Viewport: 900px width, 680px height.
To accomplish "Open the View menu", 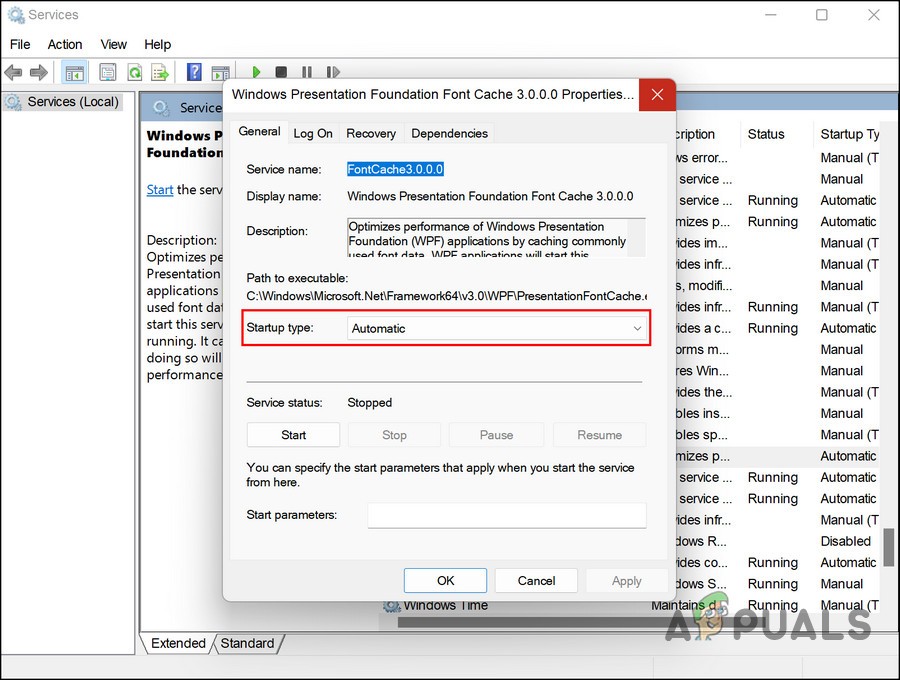I will [x=113, y=44].
